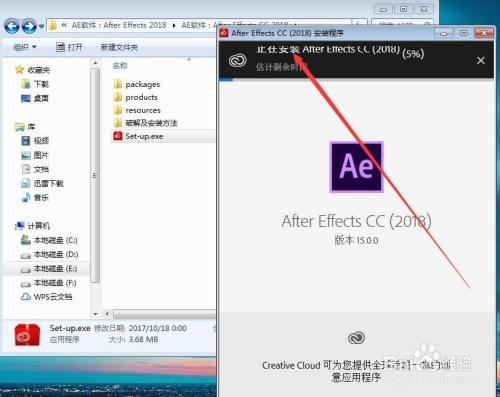Click Creative Cloud icon in installer header

click(238, 60)
